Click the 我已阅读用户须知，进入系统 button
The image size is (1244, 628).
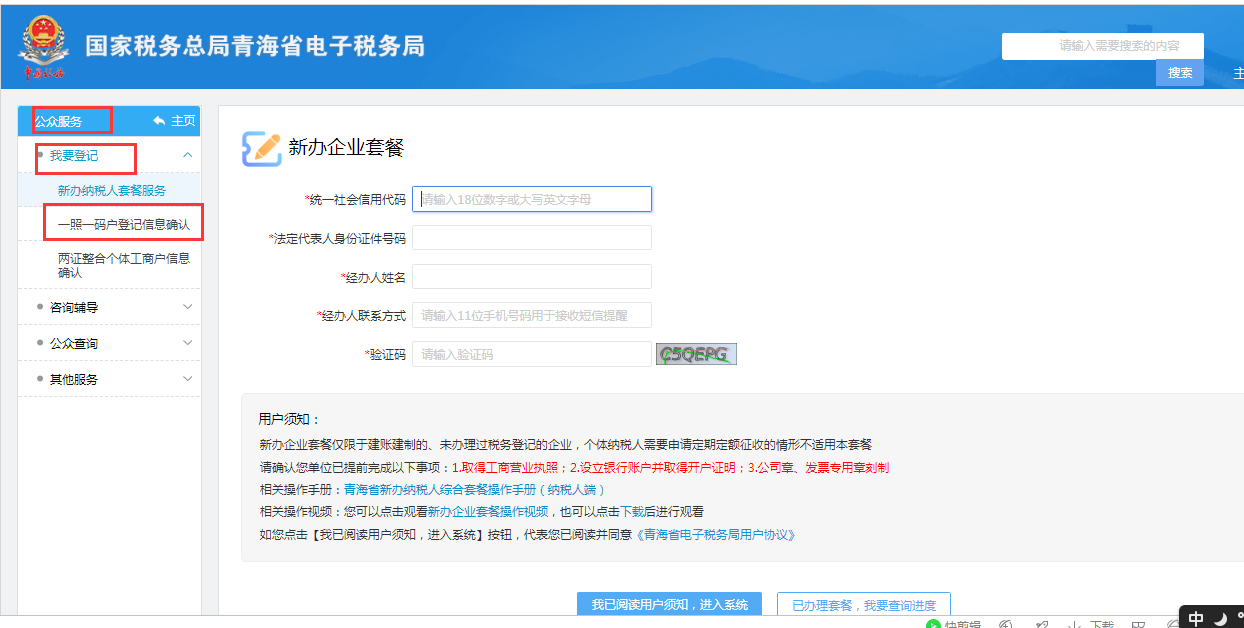point(668,604)
